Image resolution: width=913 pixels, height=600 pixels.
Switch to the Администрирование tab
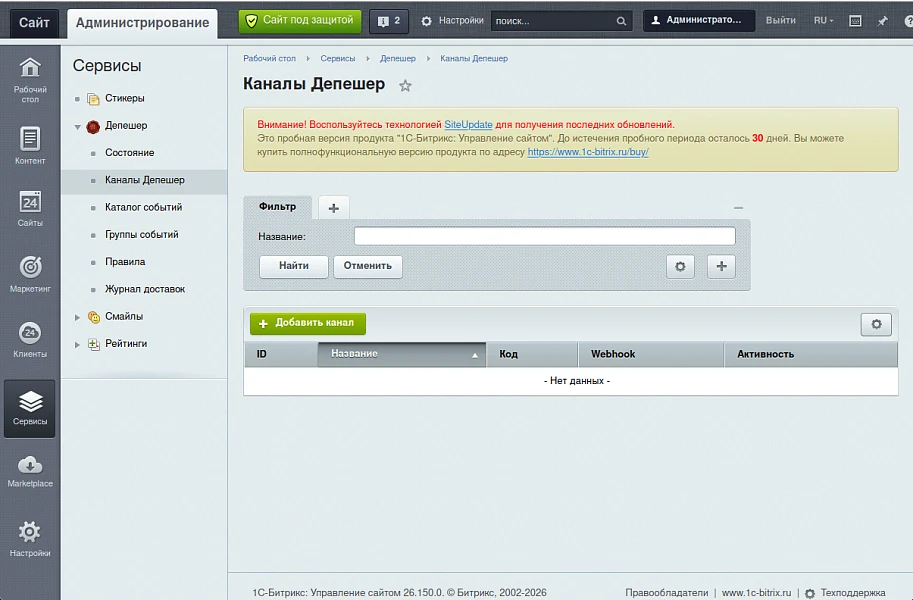point(143,23)
